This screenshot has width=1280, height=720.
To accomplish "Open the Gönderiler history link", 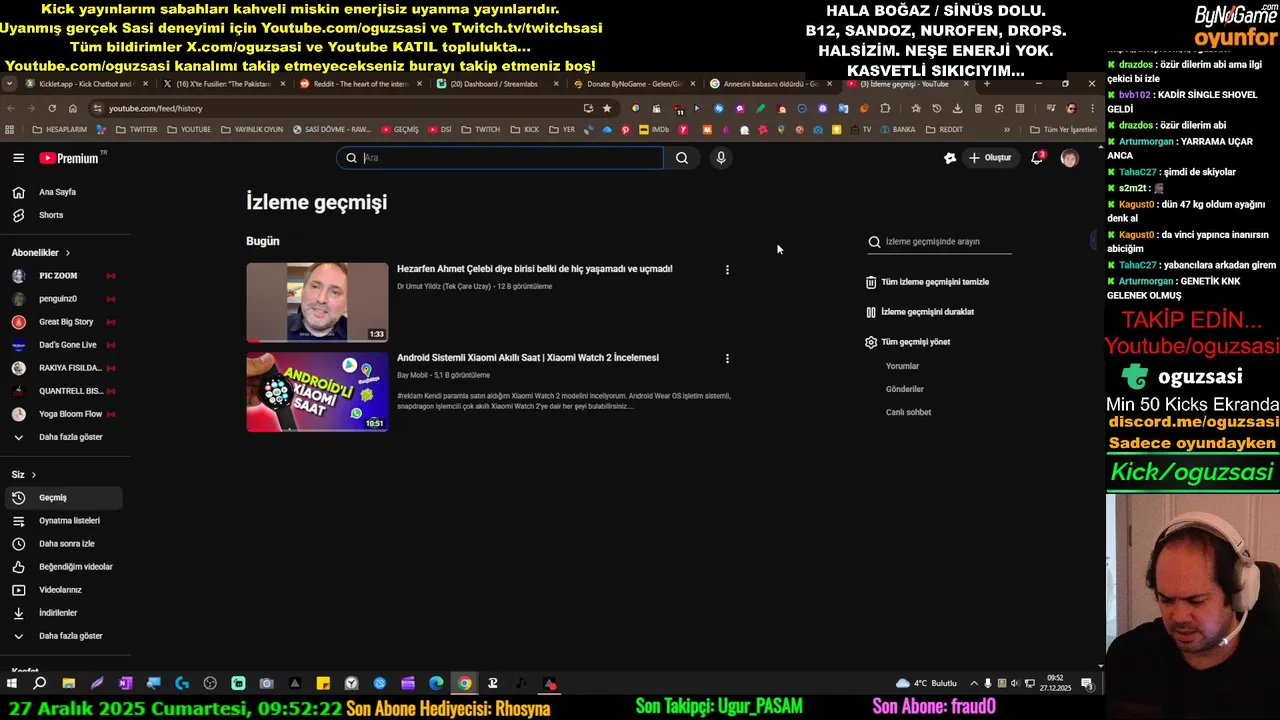I will coord(904,389).
